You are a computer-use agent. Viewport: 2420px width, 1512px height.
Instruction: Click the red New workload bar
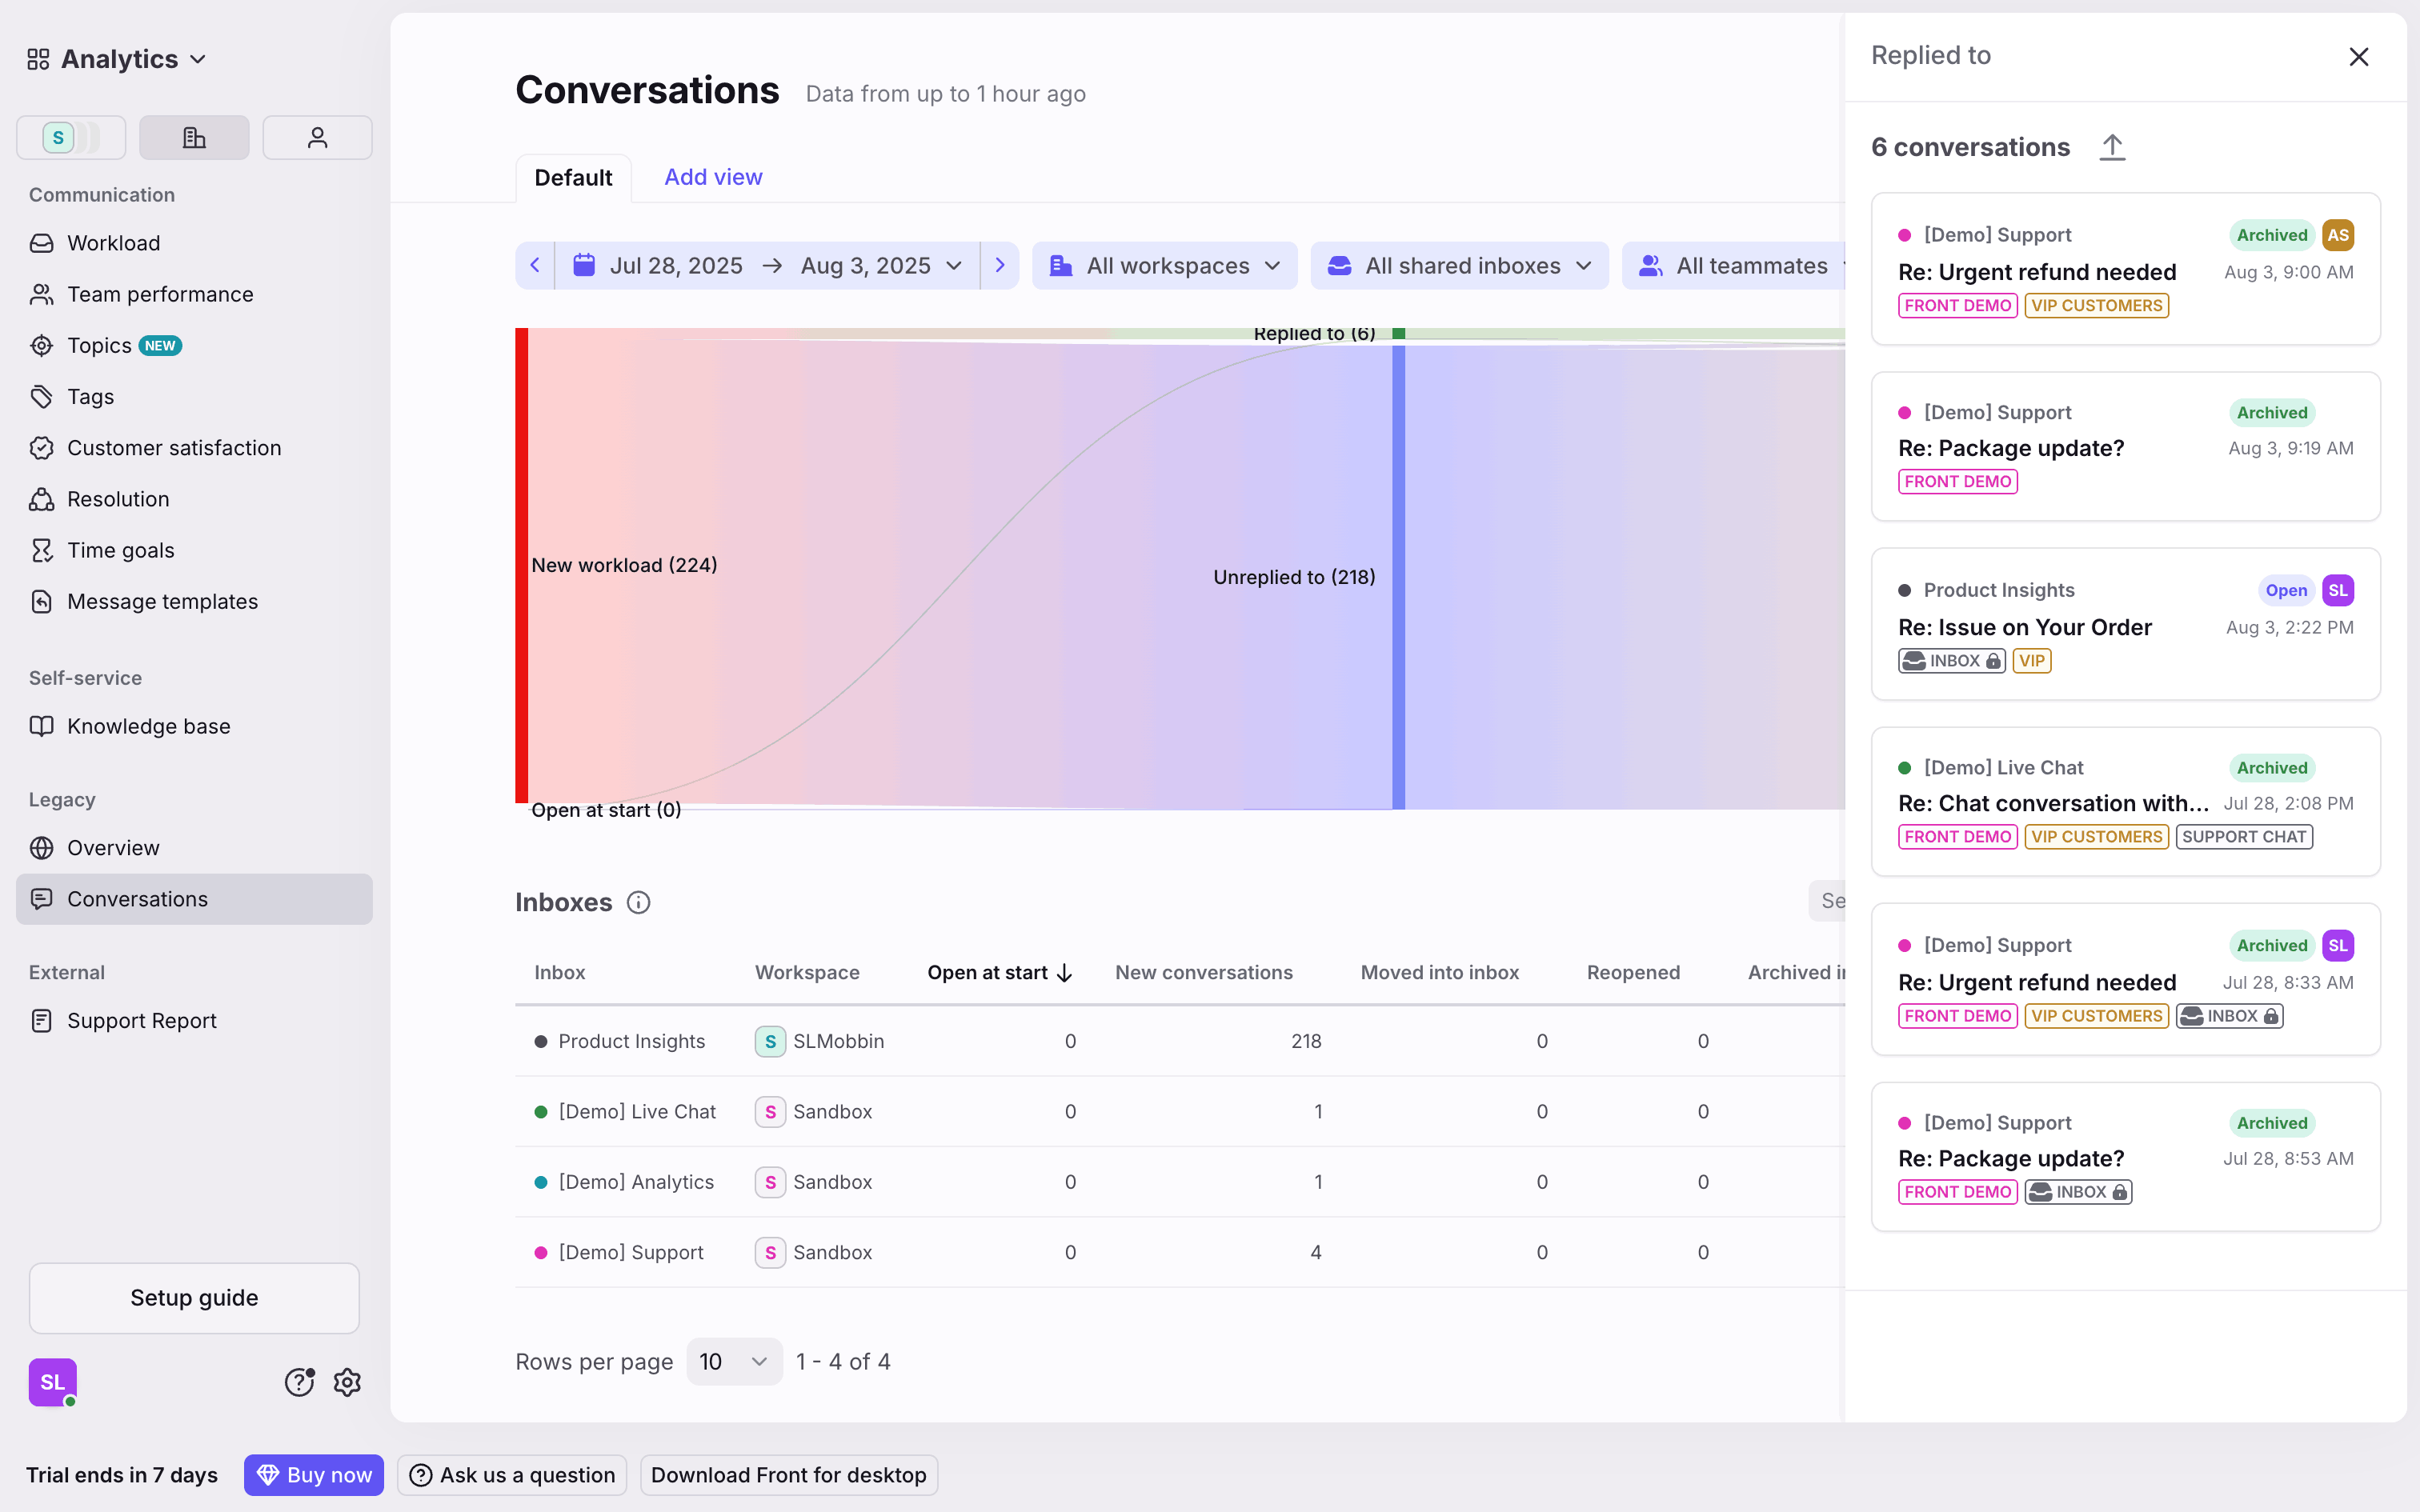click(x=521, y=565)
